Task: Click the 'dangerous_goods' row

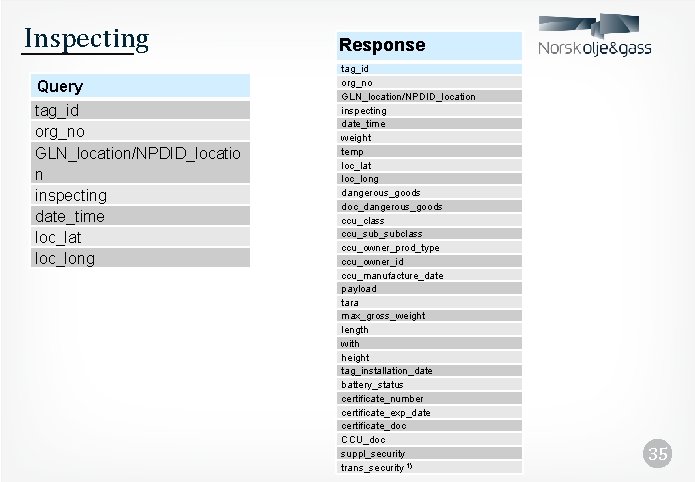Action: (429, 192)
